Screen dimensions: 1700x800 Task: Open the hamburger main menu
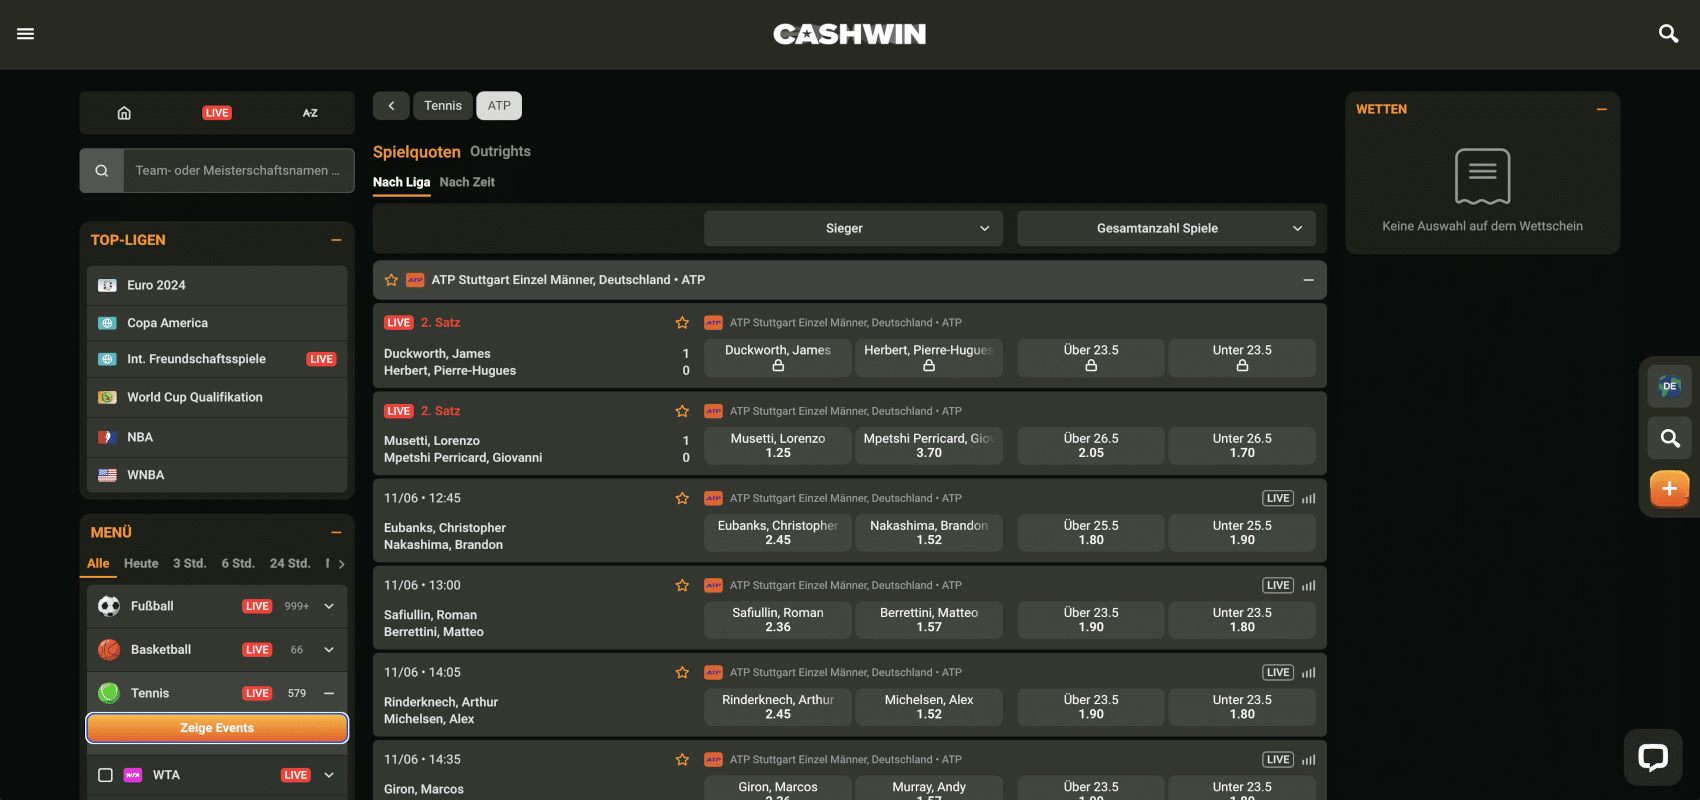(26, 34)
